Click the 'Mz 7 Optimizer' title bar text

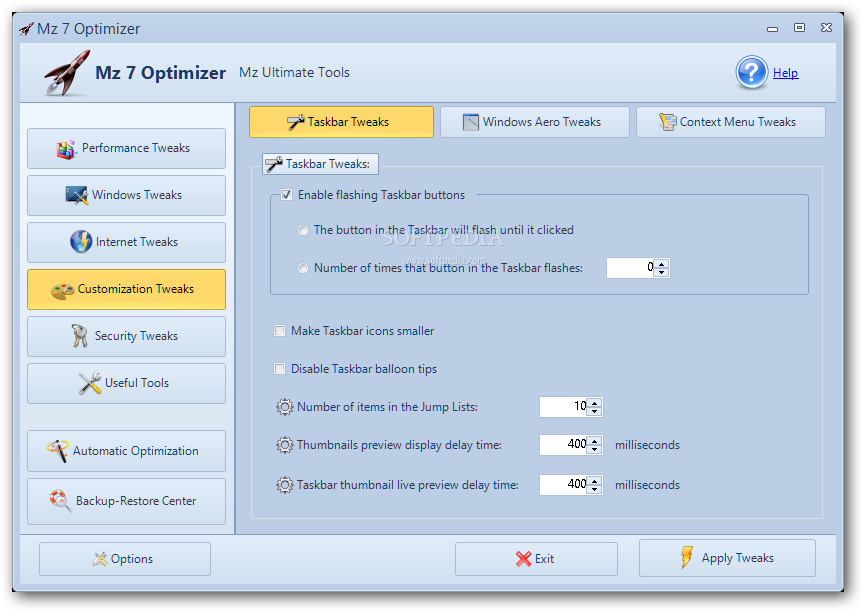coord(88,29)
